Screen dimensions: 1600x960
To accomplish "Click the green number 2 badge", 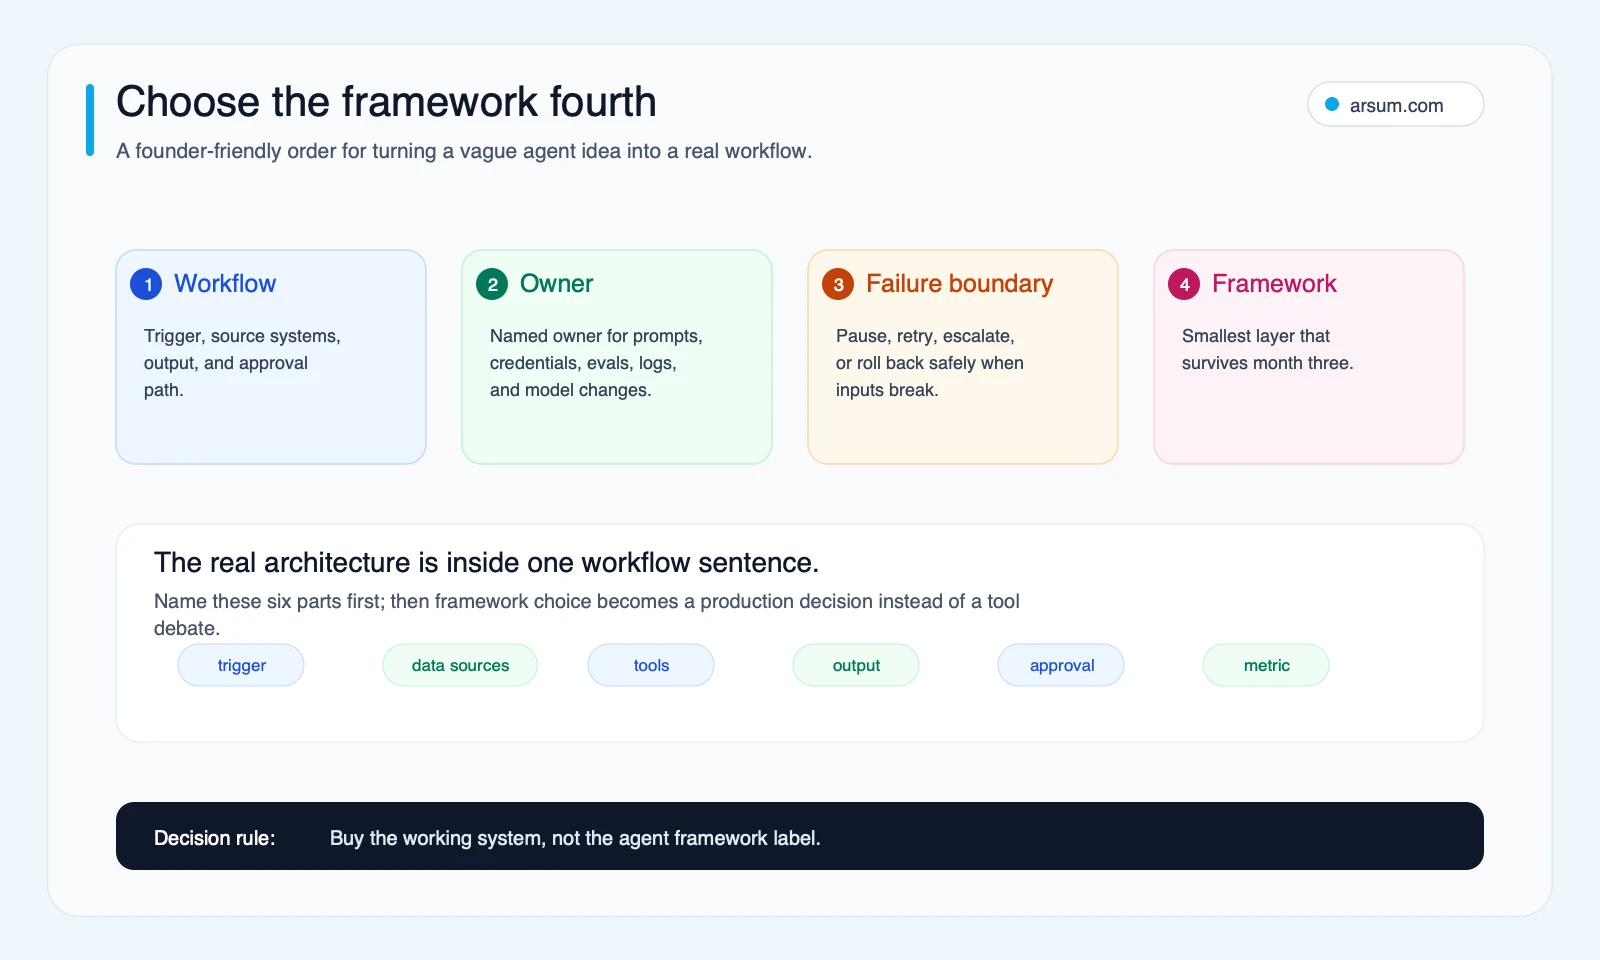I will 492,284.
